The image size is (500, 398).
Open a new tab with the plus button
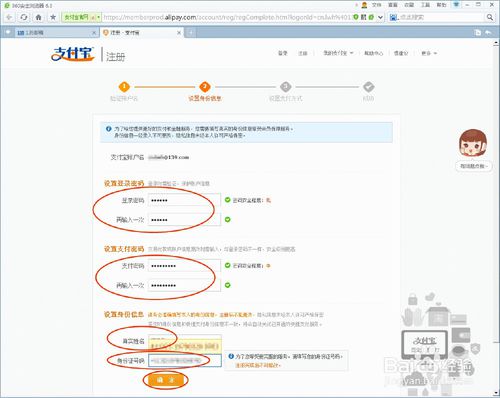[191, 33]
